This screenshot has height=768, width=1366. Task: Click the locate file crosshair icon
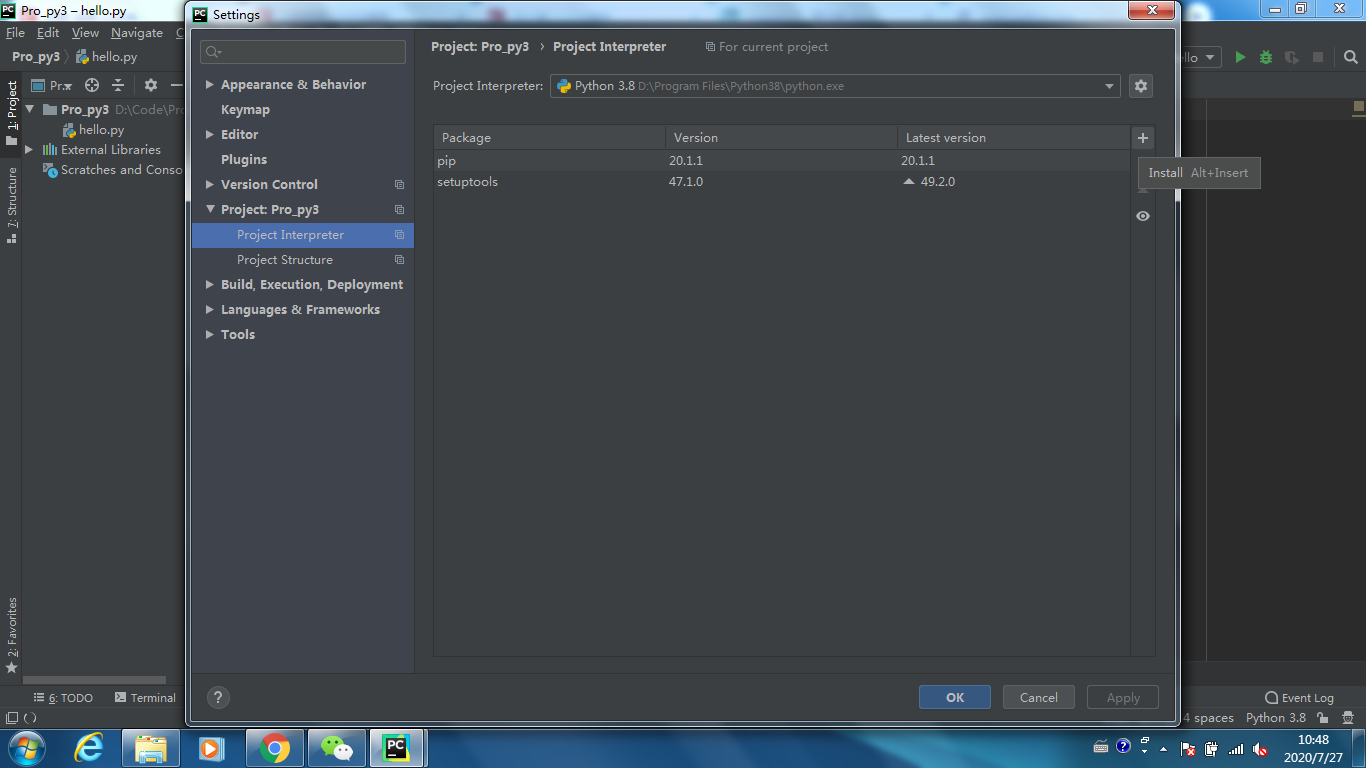pyautogui.click(x=92, y=85)
